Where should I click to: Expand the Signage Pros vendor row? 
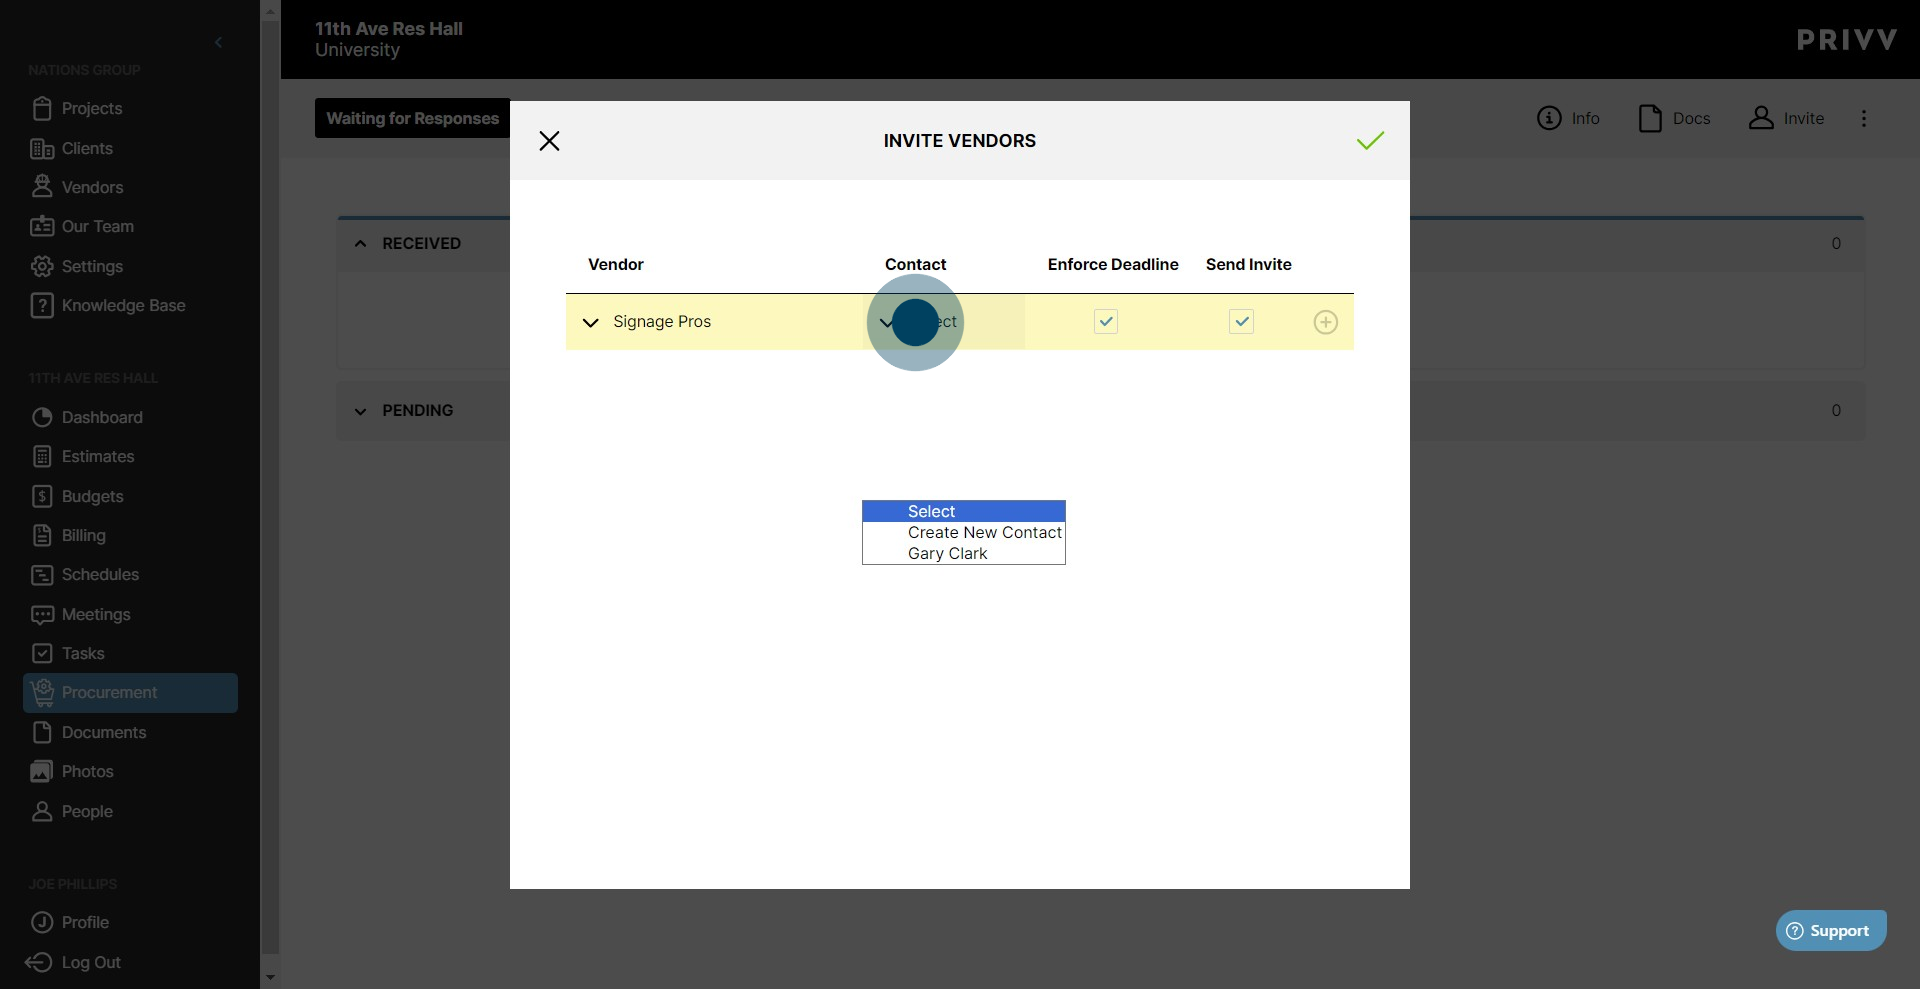click(x=590, y=322)
